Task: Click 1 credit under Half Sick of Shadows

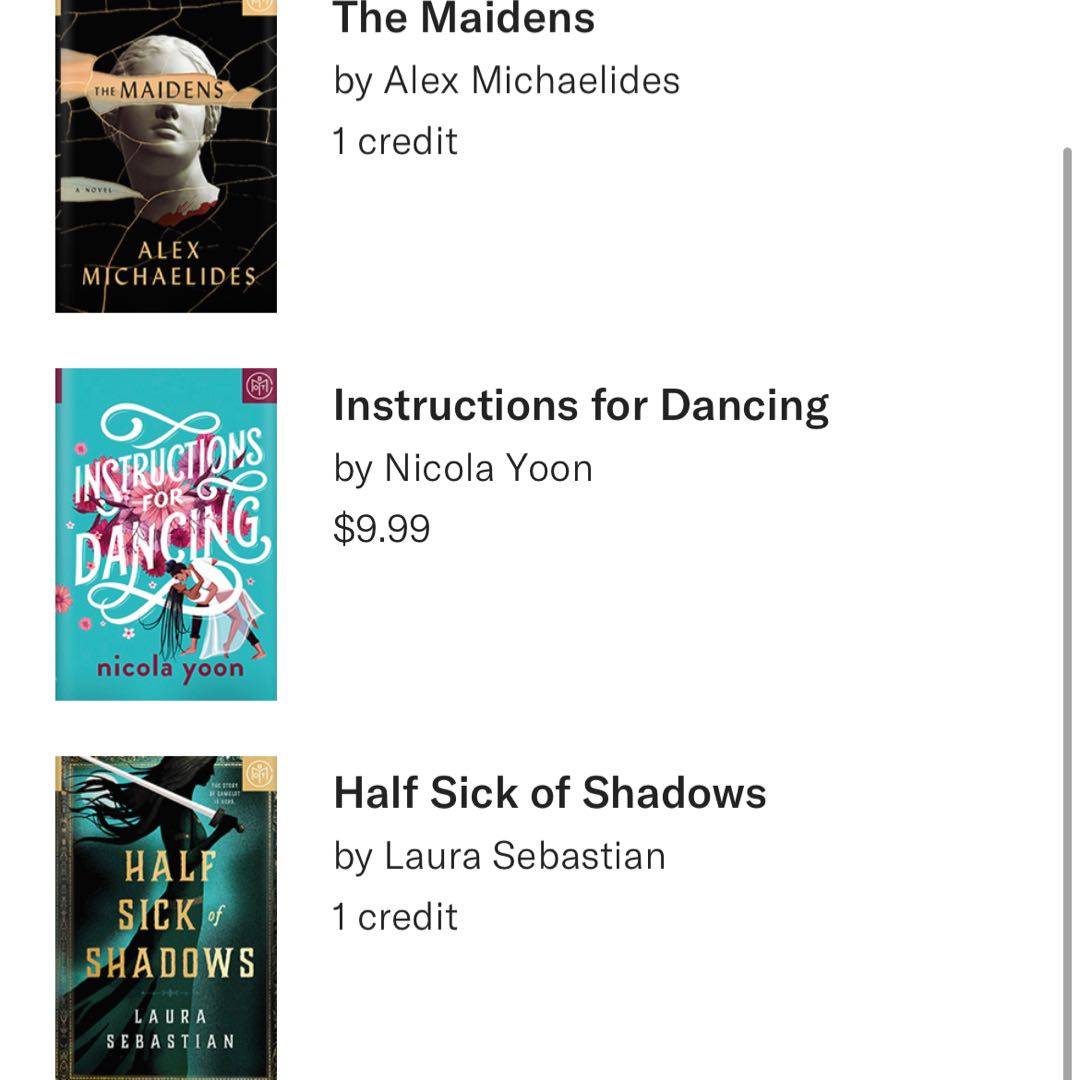Action: (395, 916)
